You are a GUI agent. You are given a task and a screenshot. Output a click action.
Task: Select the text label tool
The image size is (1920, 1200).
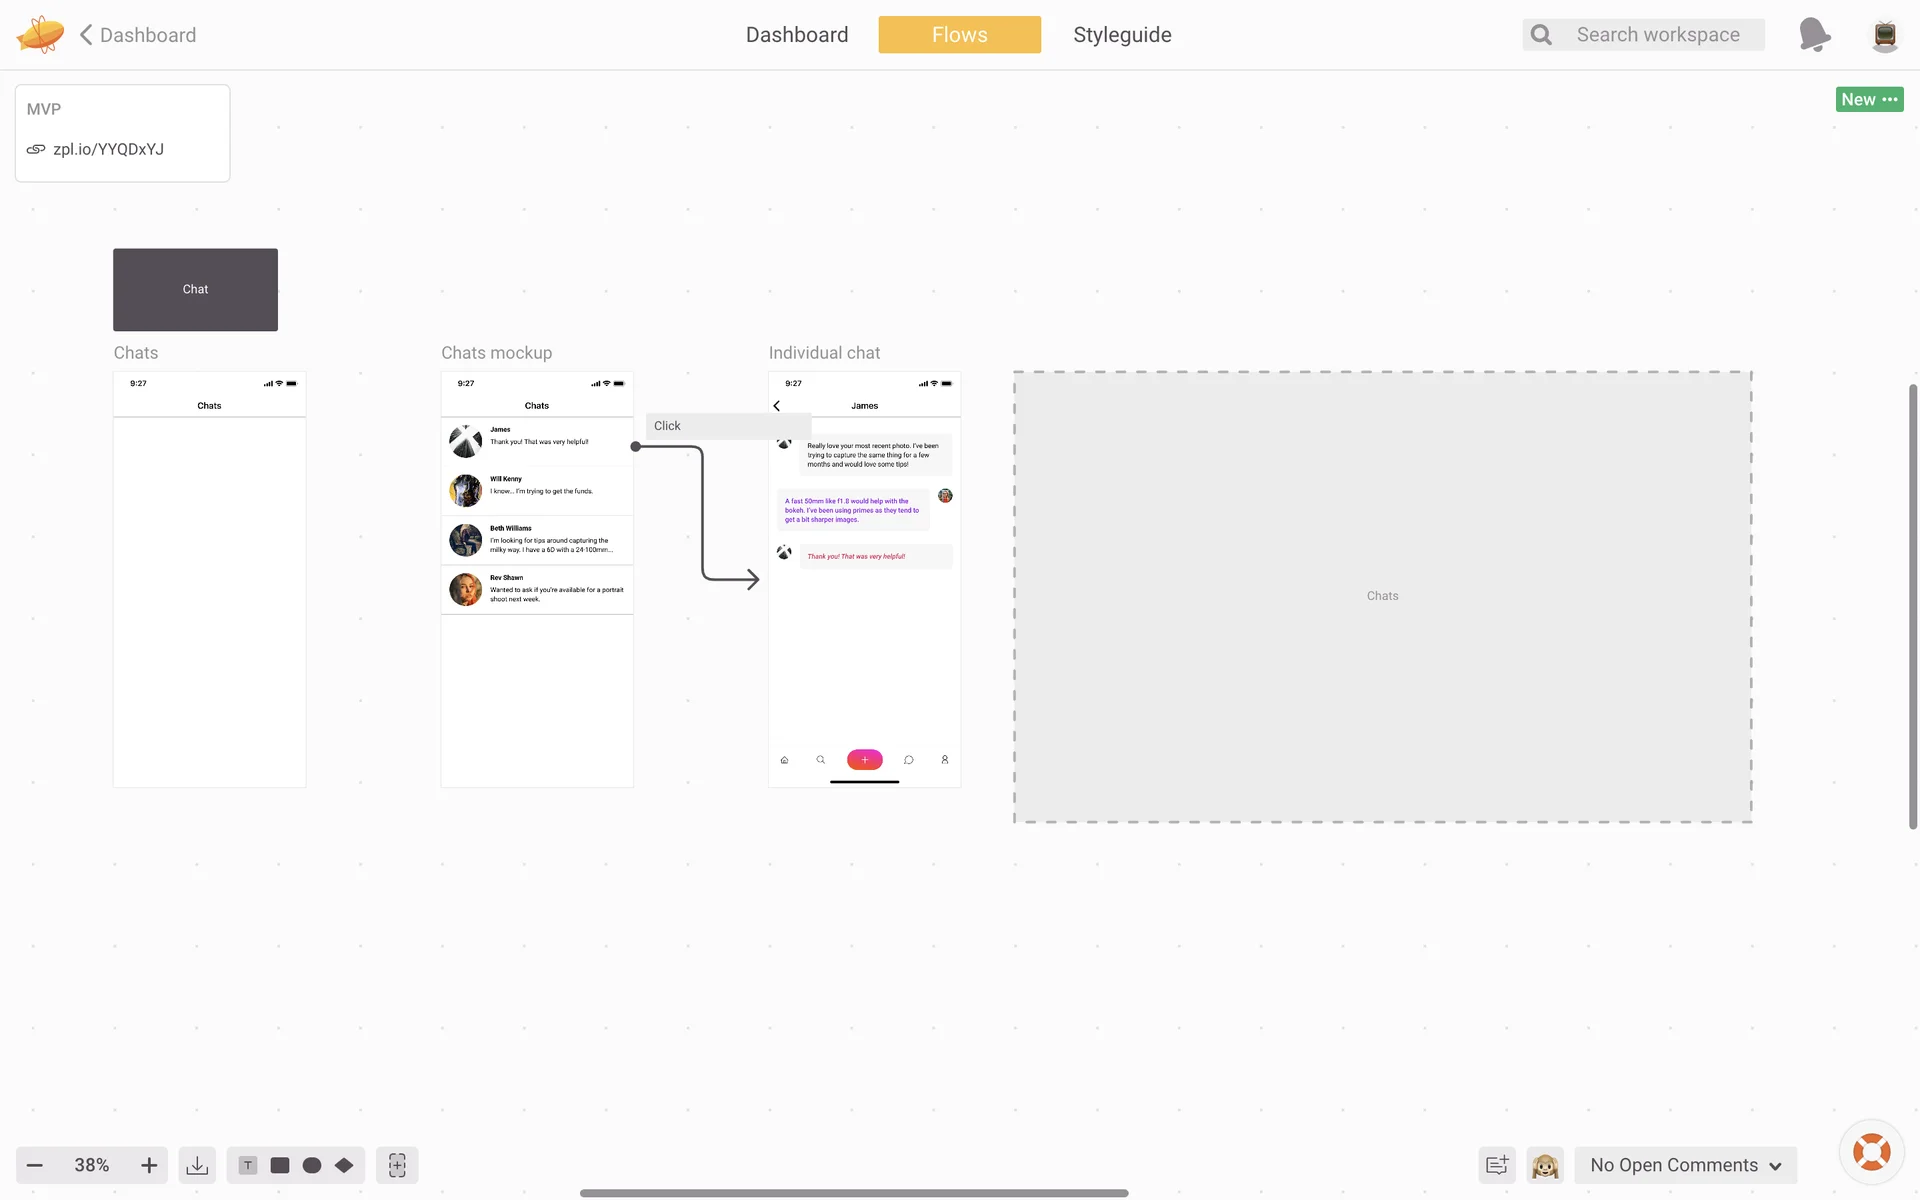pos(248,1165)
